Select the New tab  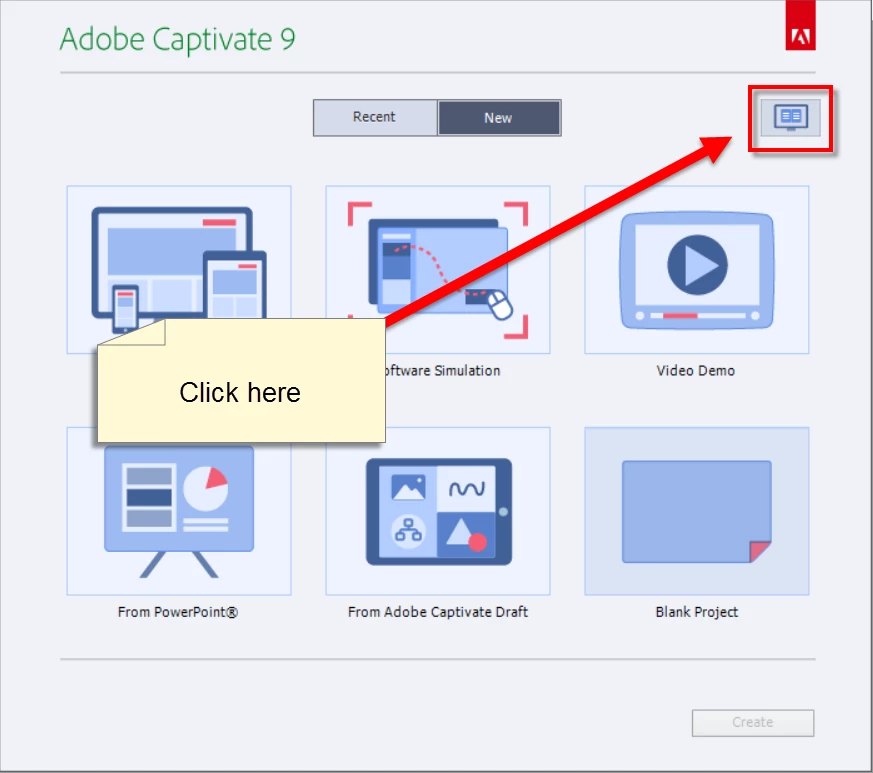coord(499,118)
